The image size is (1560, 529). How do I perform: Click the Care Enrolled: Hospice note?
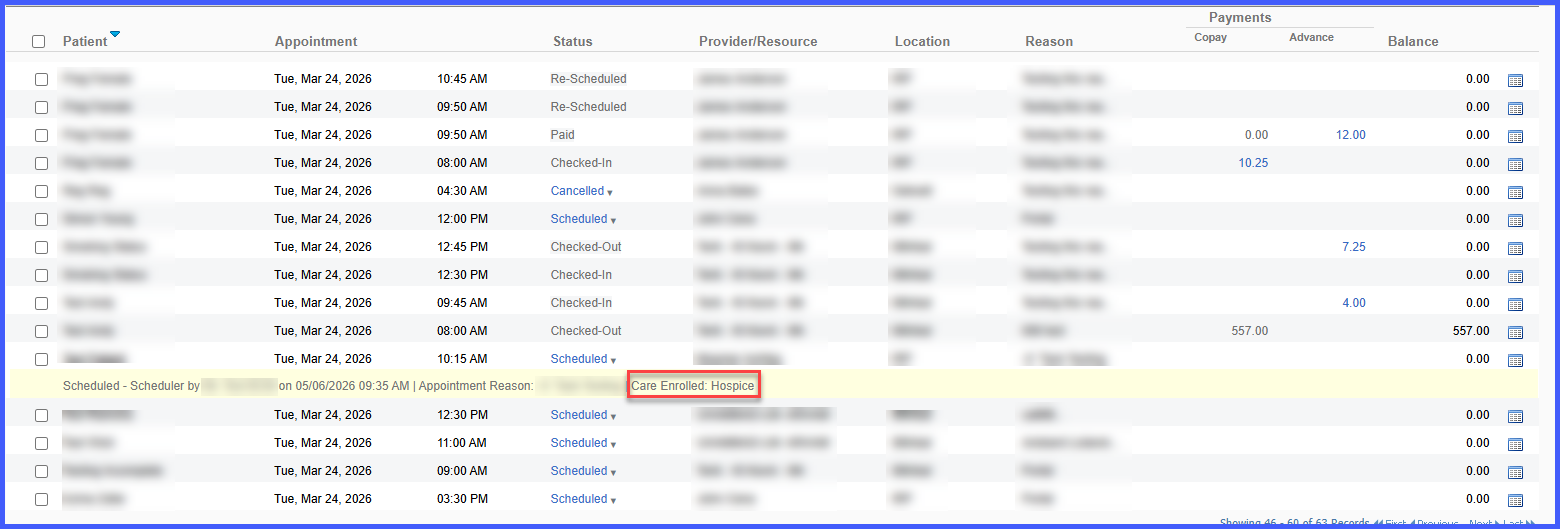point(693,386)
